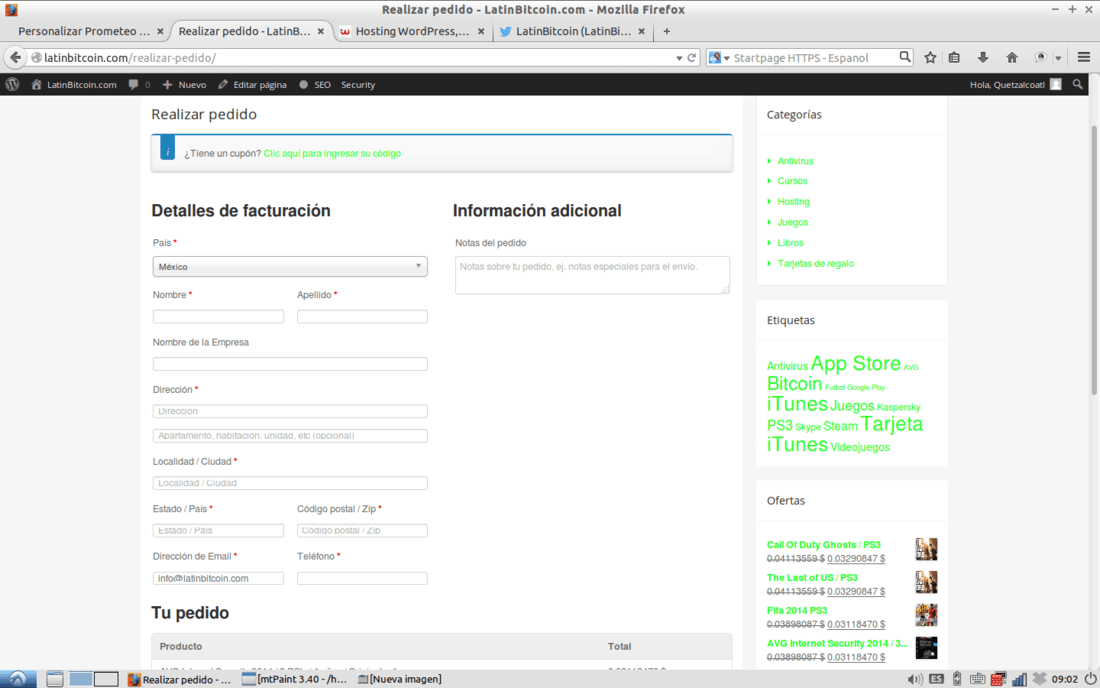Click the Bitcoin tag
Image resolution: width=1100 pixels, height=688 pixels.
point(794,384)
